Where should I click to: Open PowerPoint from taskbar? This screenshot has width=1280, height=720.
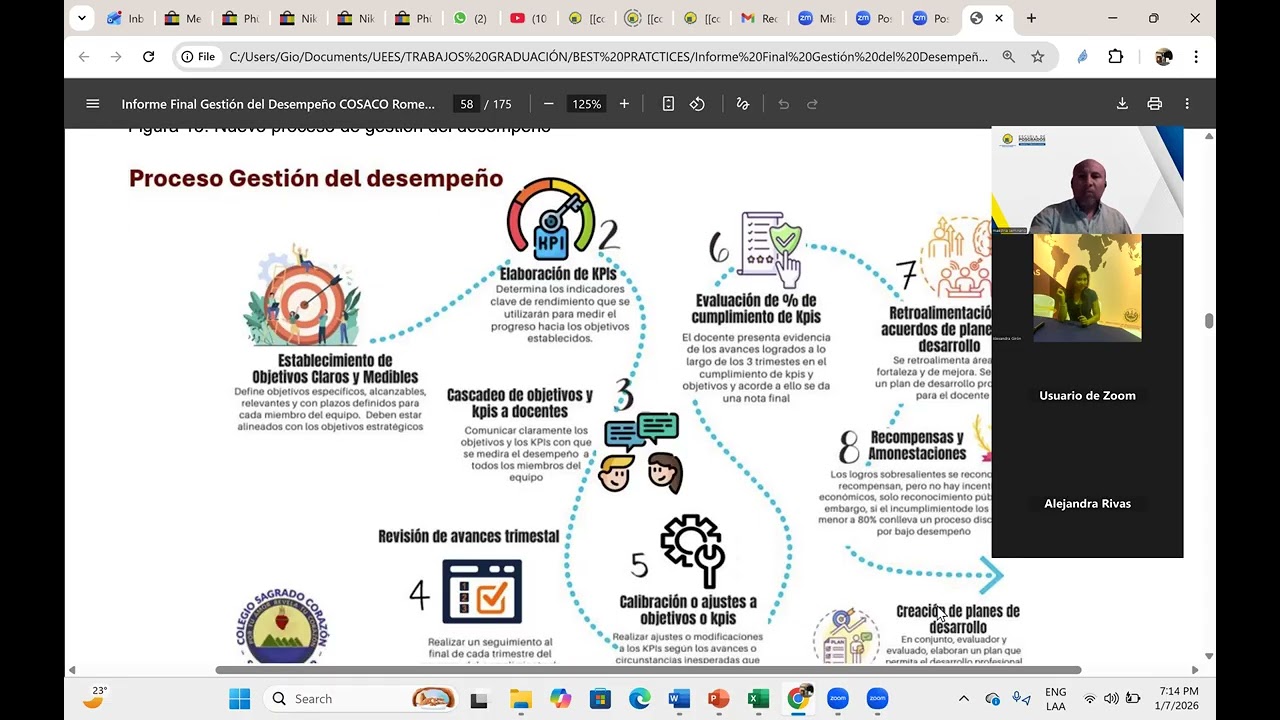point(719,699)
